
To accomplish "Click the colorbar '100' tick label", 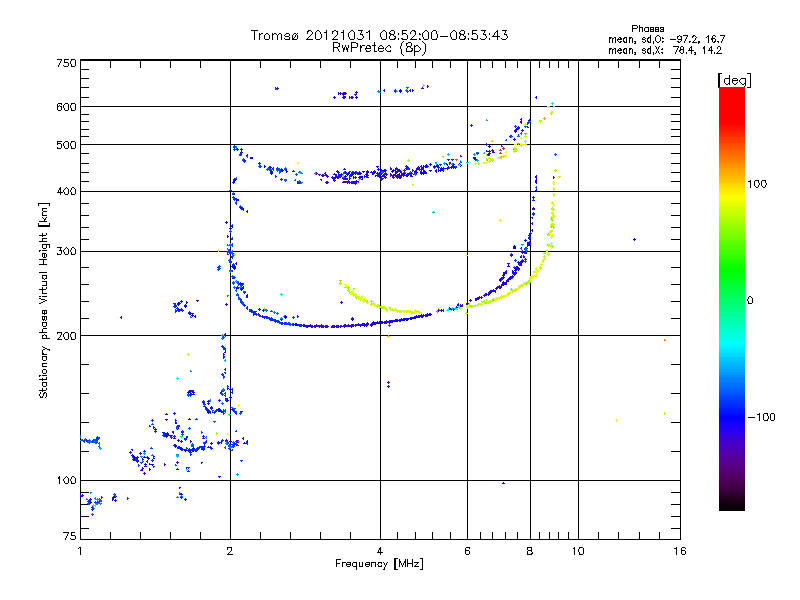I will 757,184.
